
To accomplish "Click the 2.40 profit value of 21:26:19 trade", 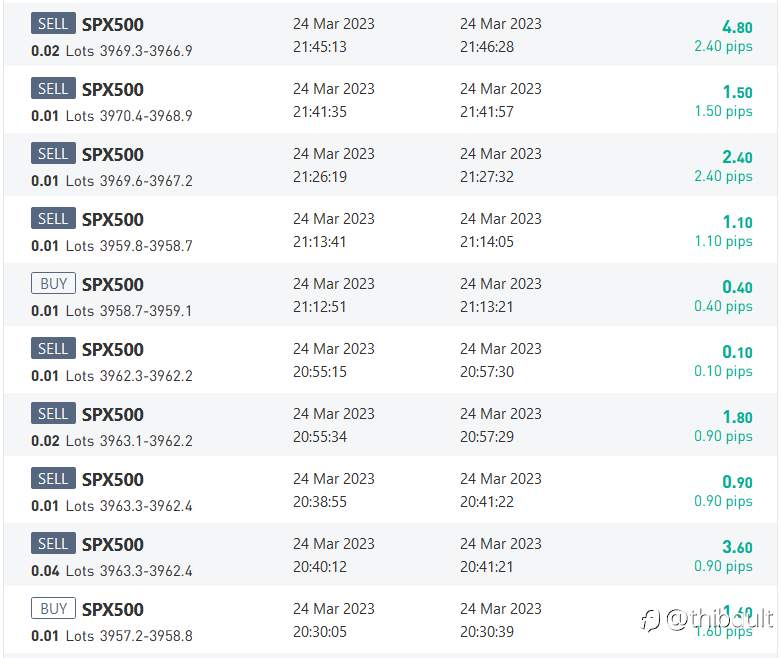I will [x=737, y=157].
